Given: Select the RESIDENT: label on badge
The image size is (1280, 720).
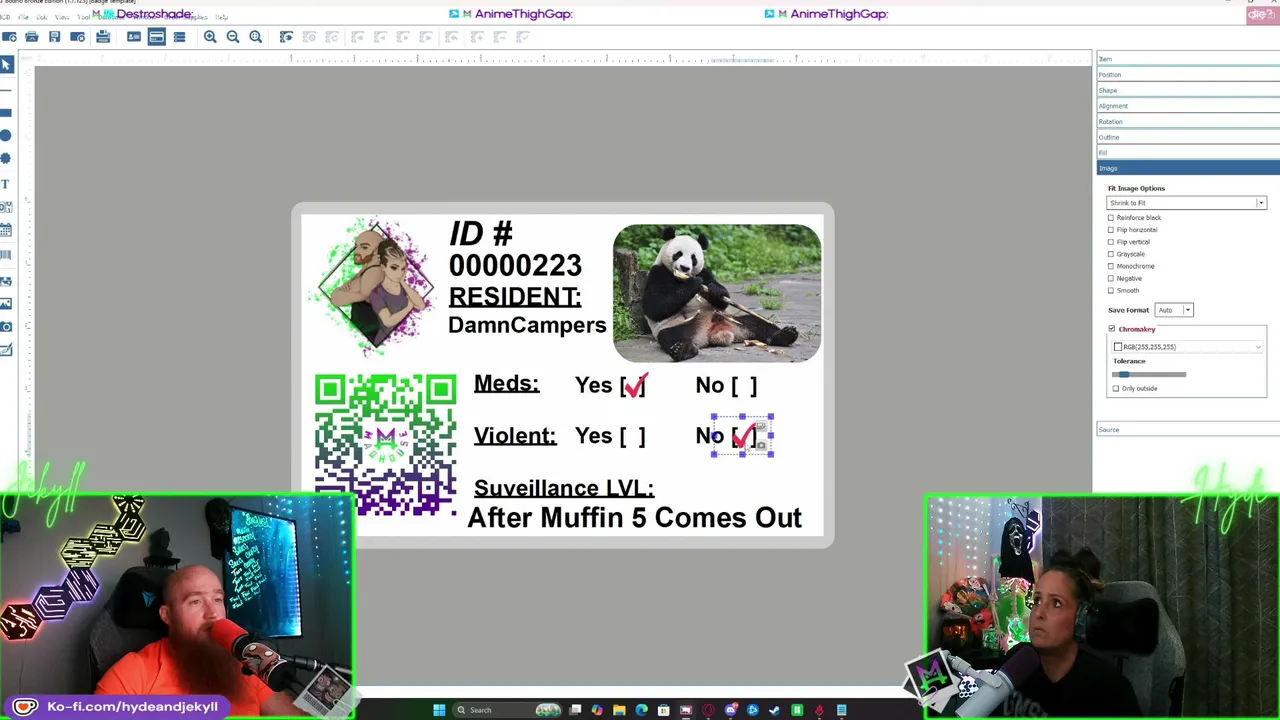Looking at the screenshot, I should coord(515,297).
